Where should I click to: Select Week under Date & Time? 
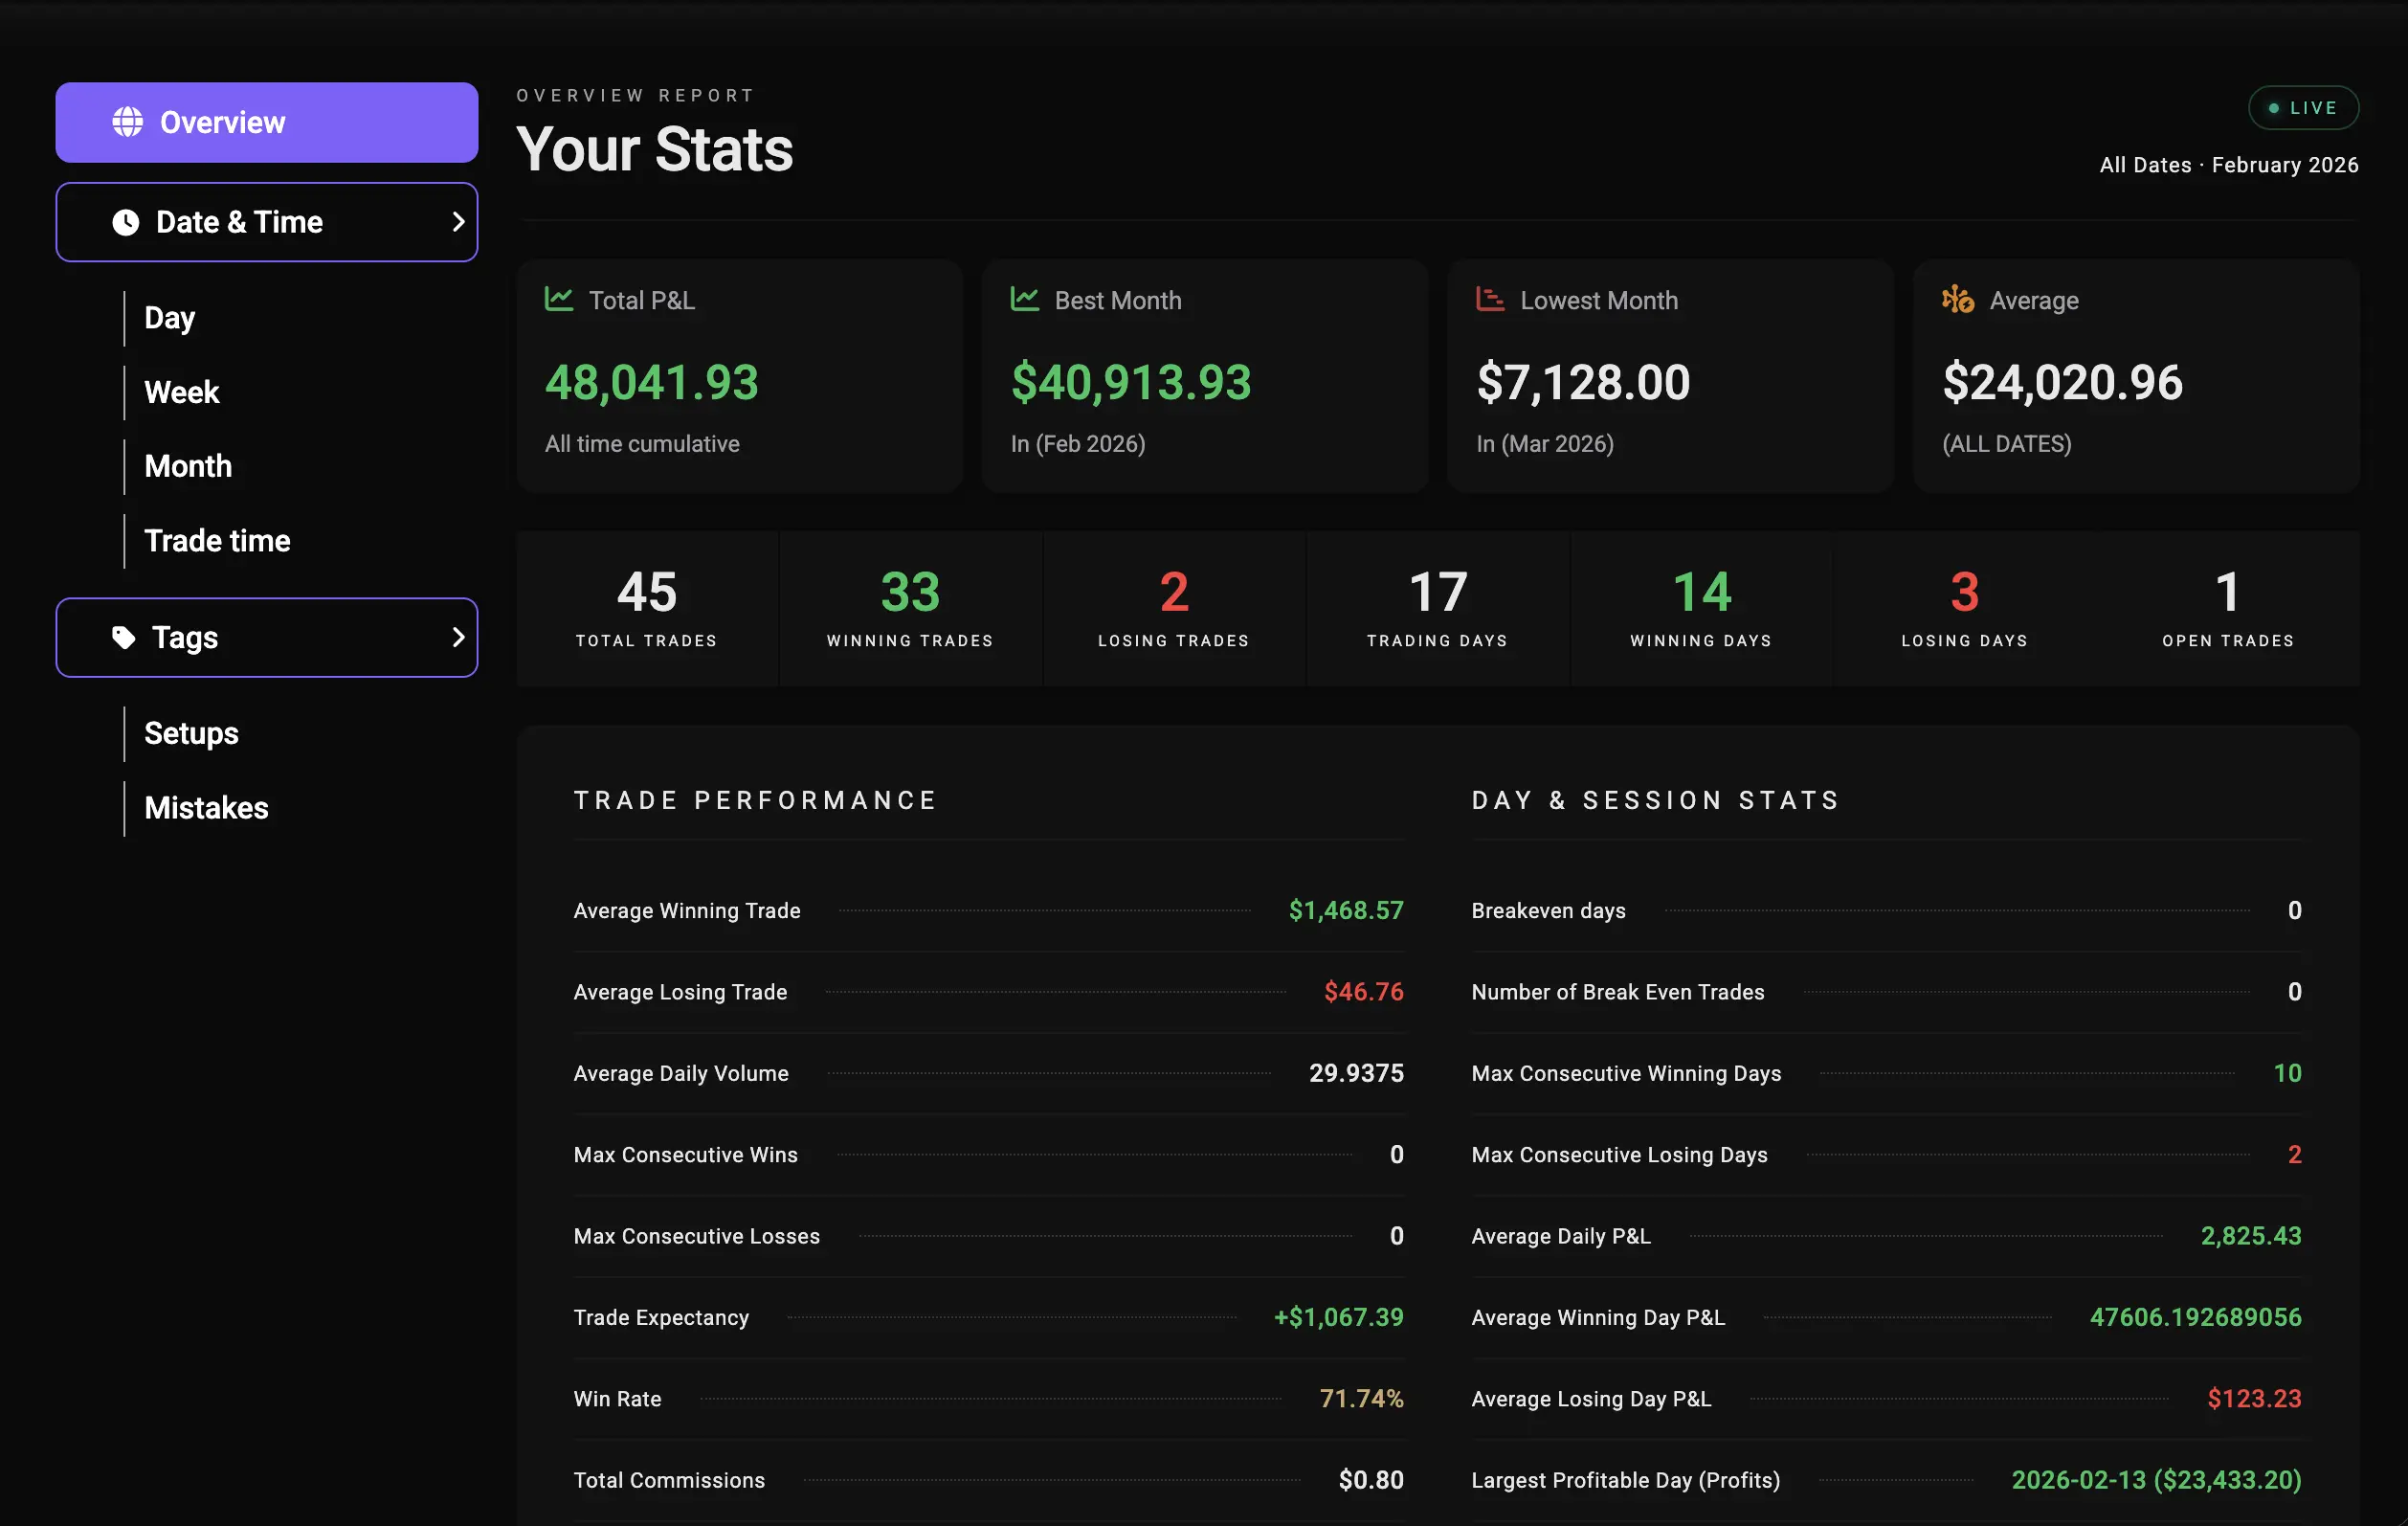coord(182,391)
